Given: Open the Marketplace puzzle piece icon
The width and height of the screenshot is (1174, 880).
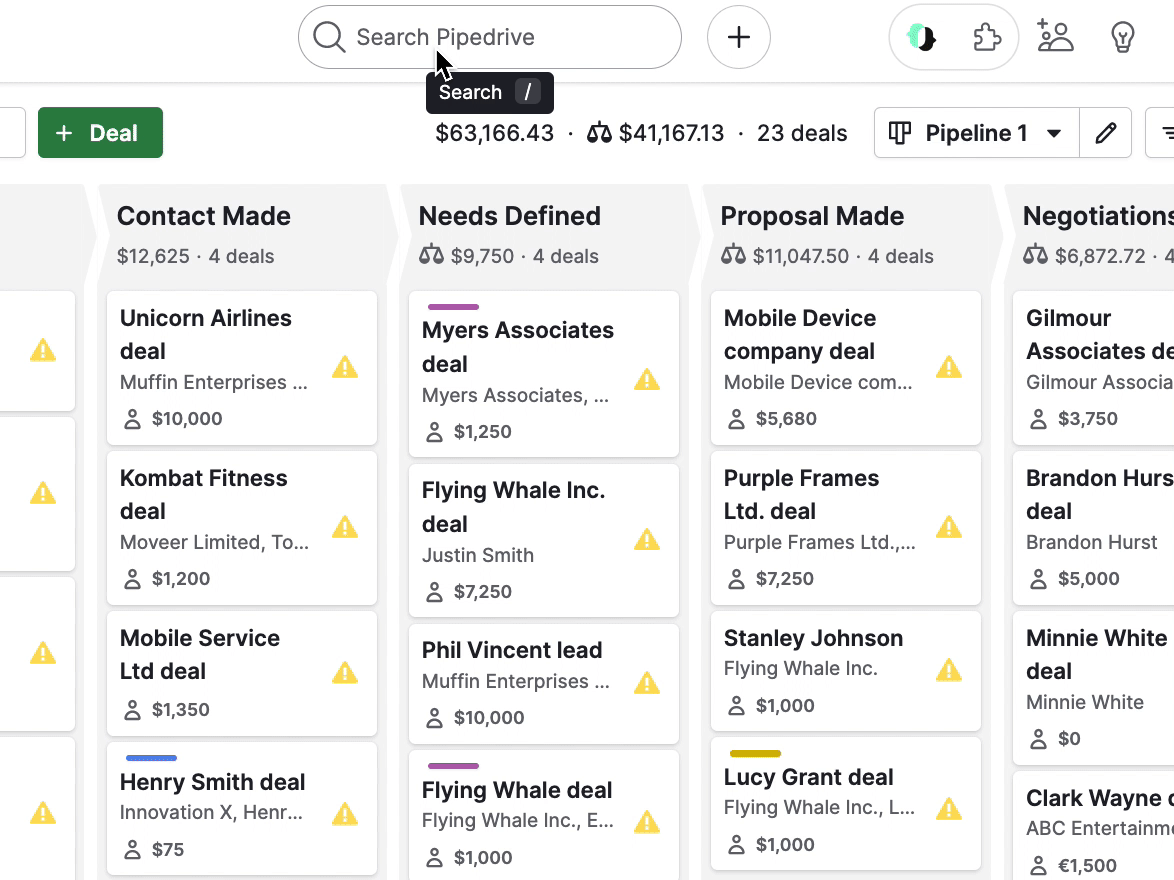Looking at the screenshot, I should pos(986,37).
